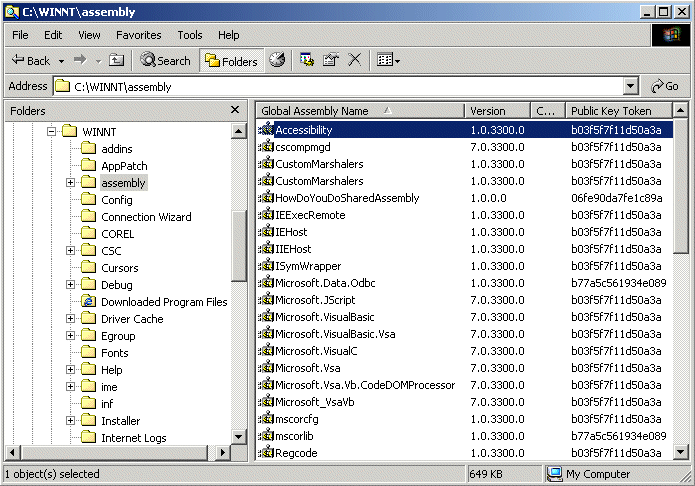Sort by Global Assembly Name column
The height and width of the screenshot is (486, 695).
click(x=360, y=110)
